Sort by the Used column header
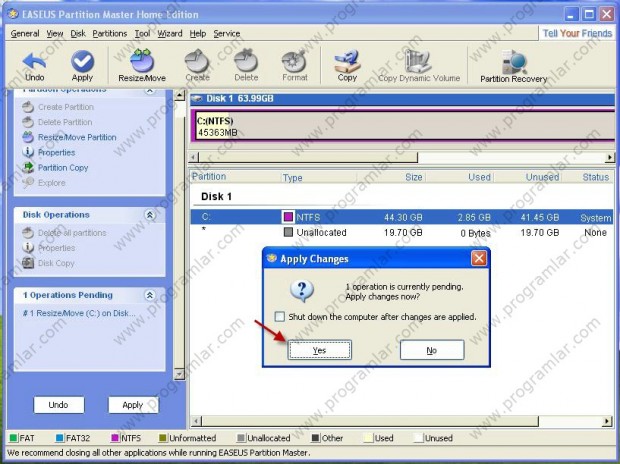This screenshot has width=620, height=464. [459, 177]
